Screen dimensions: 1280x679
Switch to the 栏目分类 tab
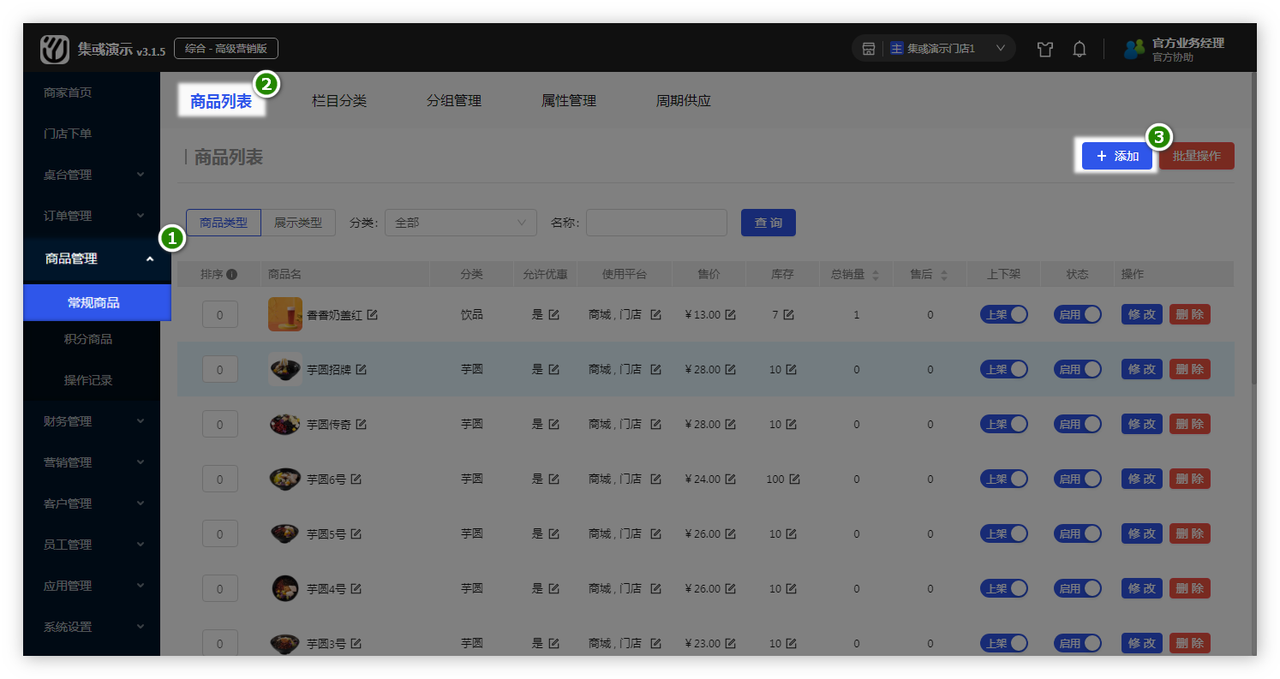tap(339, 101)
